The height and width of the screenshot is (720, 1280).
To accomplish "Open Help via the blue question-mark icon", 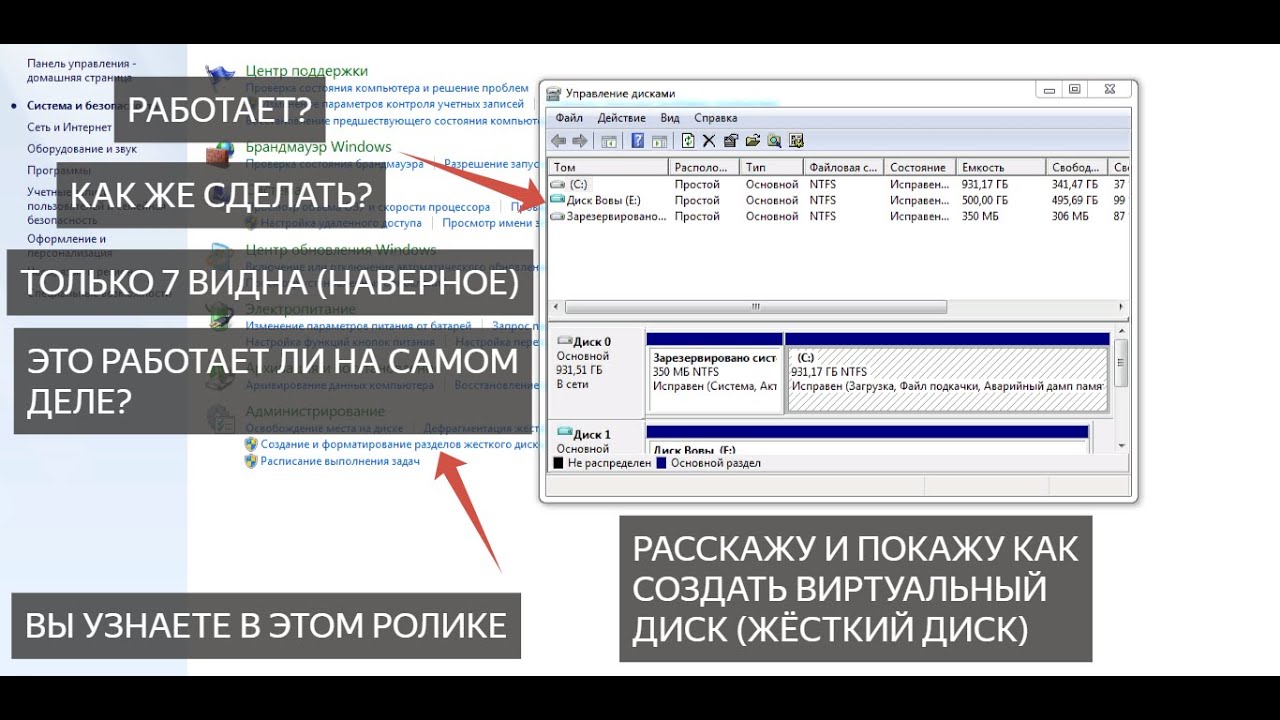I will pyautogui.click(x=637, y=141).
